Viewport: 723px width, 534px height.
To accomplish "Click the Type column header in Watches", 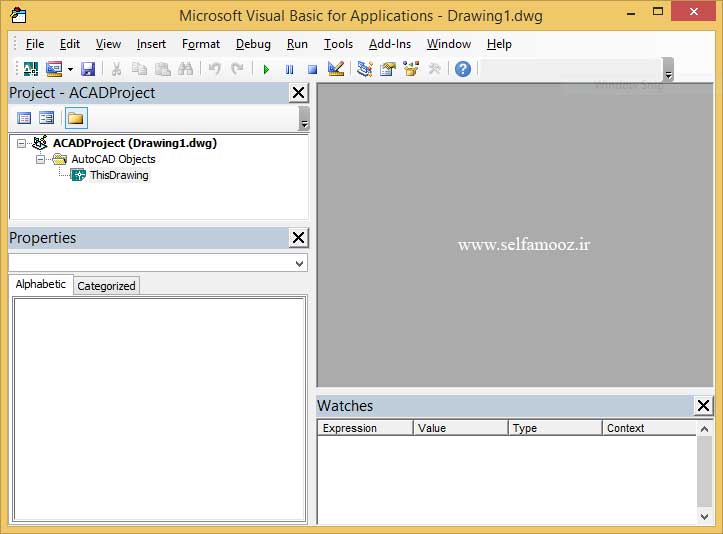I will pyautogui.click(x=555, y=428).
